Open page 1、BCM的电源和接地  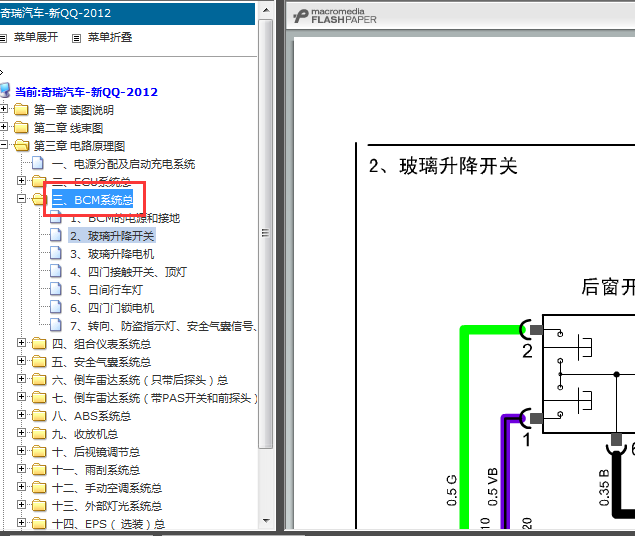coord(125,218)
